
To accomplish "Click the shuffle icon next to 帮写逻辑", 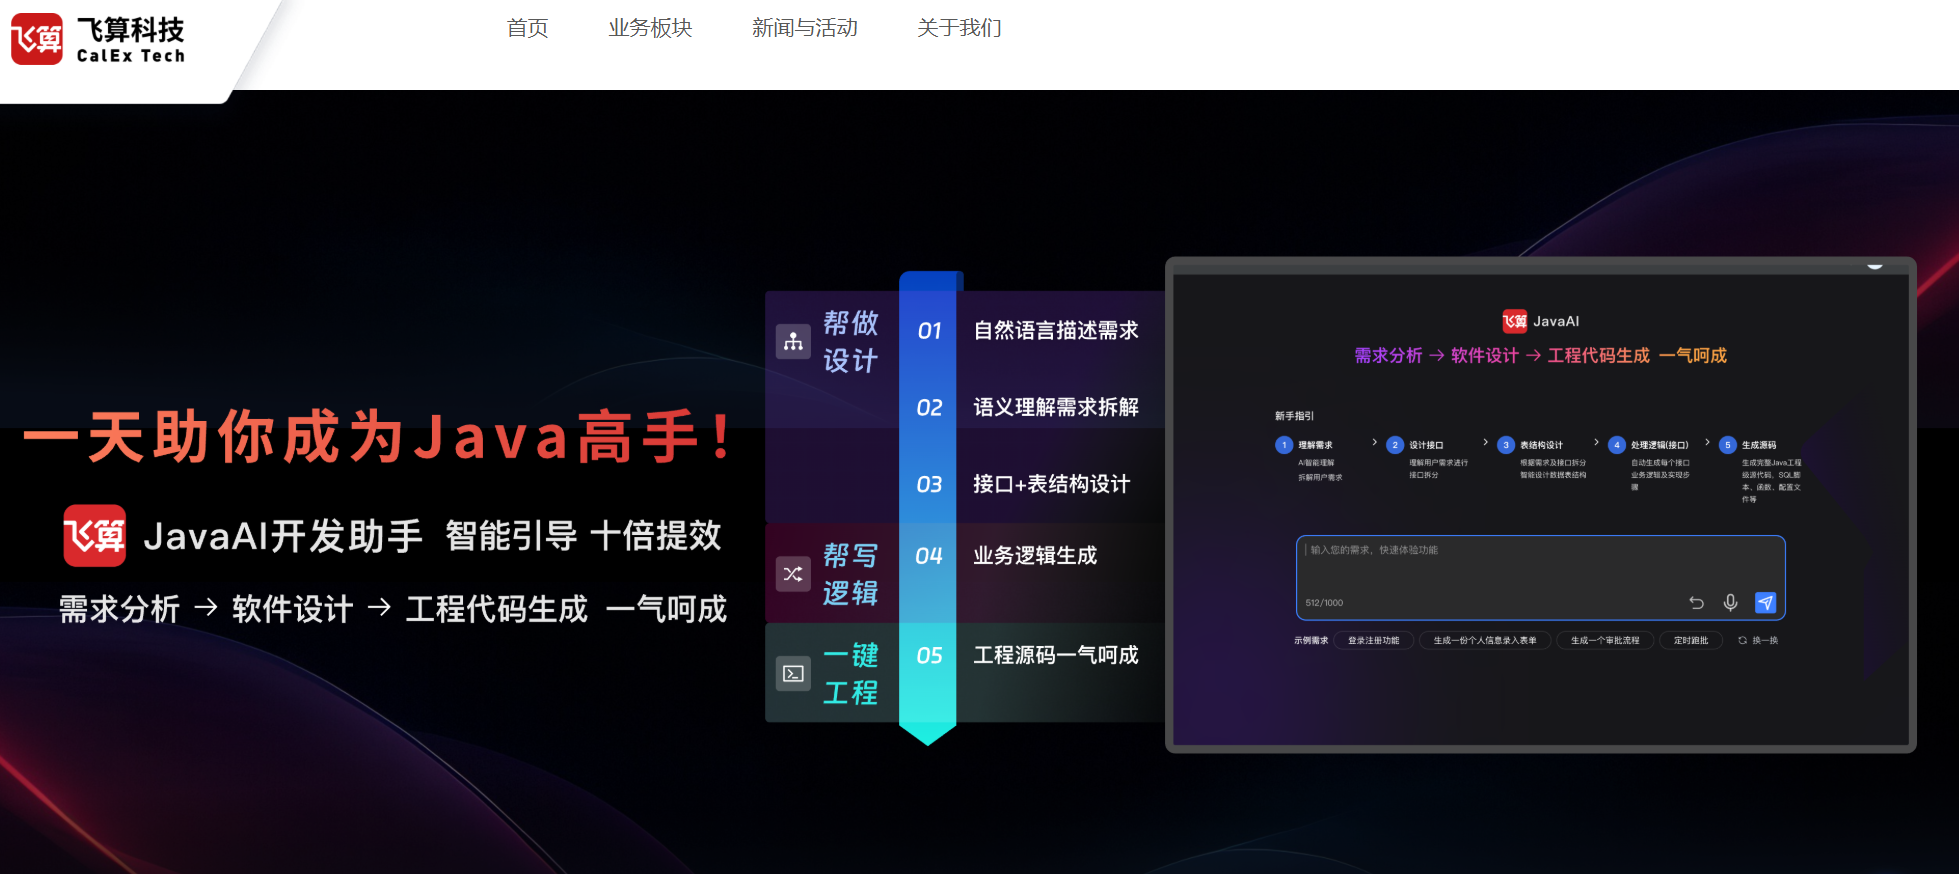I will [x=793, y=574].
